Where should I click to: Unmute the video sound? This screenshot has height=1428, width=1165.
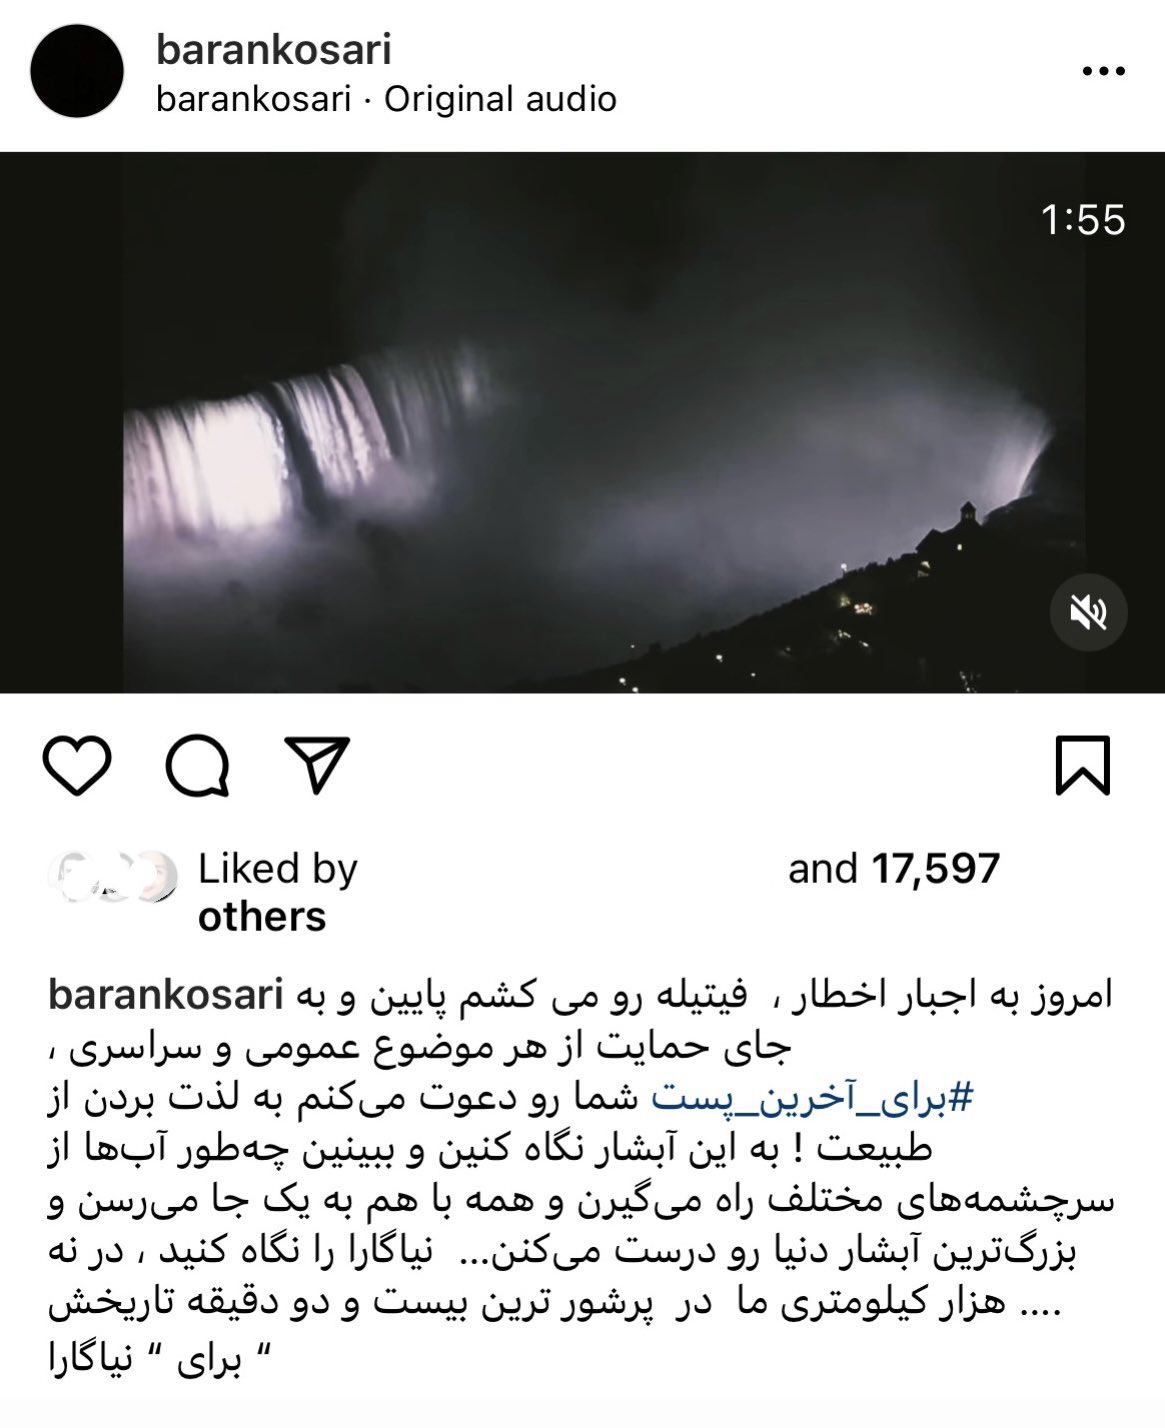(x=1088, y=612)
